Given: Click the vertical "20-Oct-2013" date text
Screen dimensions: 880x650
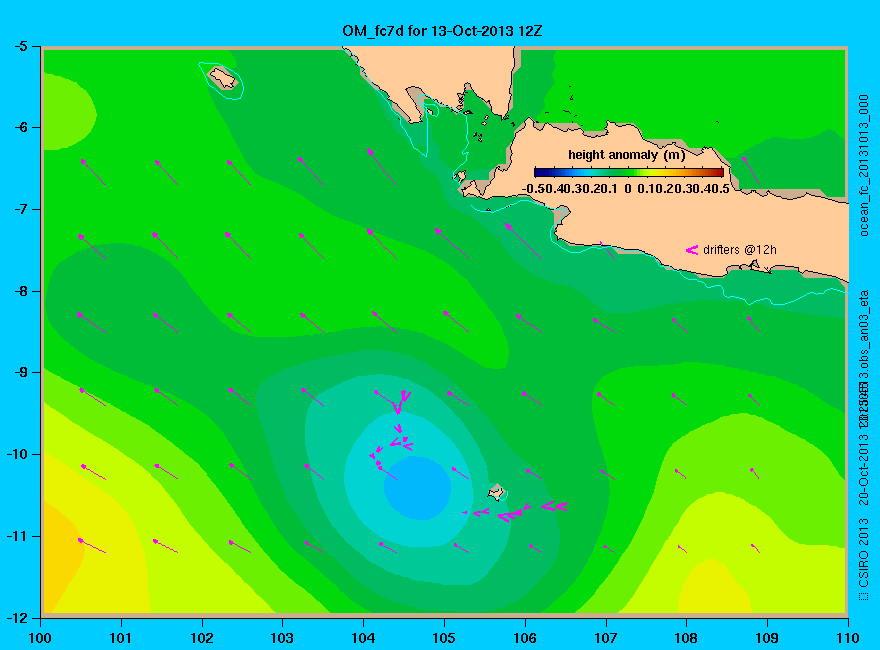Looking at the screenshot, I should point(864,469).
